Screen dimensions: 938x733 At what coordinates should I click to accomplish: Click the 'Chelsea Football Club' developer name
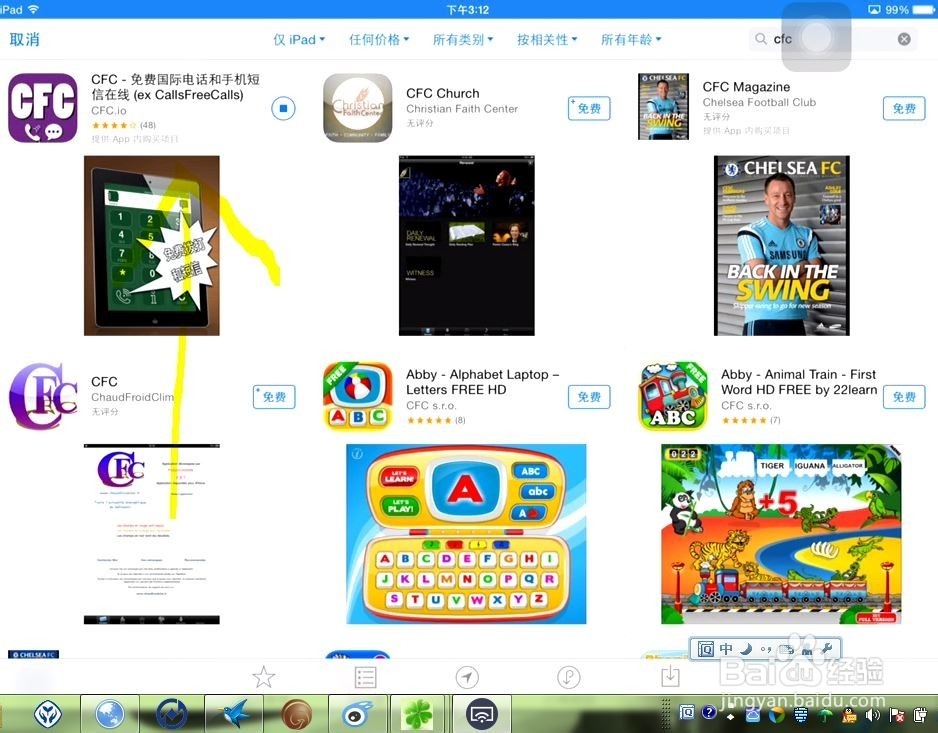click(x=759, y=102)
